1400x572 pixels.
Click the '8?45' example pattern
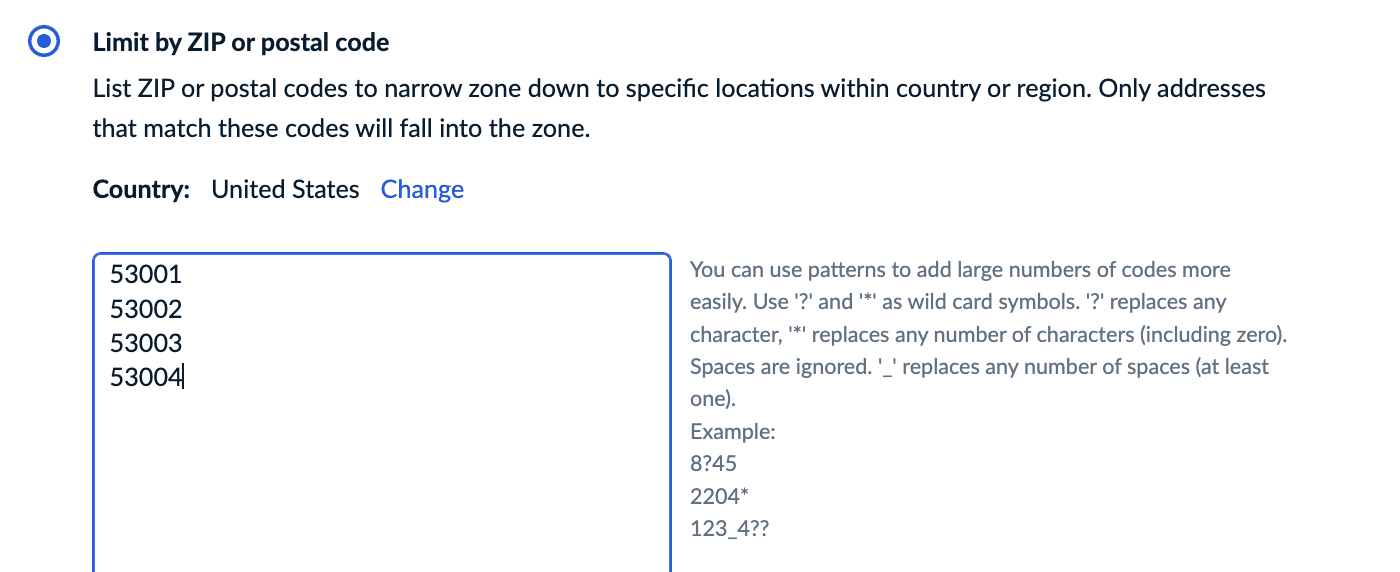pos(713,464)
